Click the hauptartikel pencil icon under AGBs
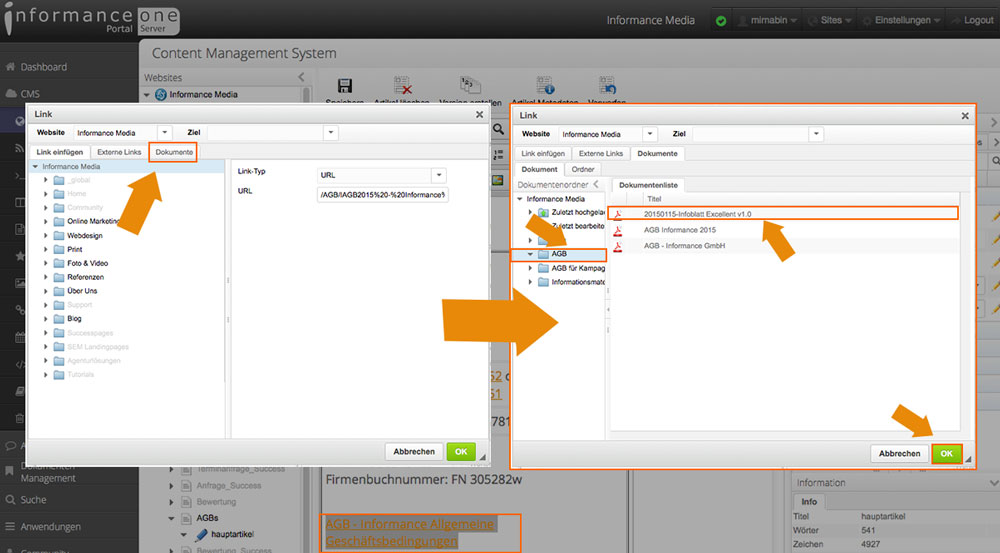Image resolution: width=1000 pixels, height=553 pixels. pos(202,535)
